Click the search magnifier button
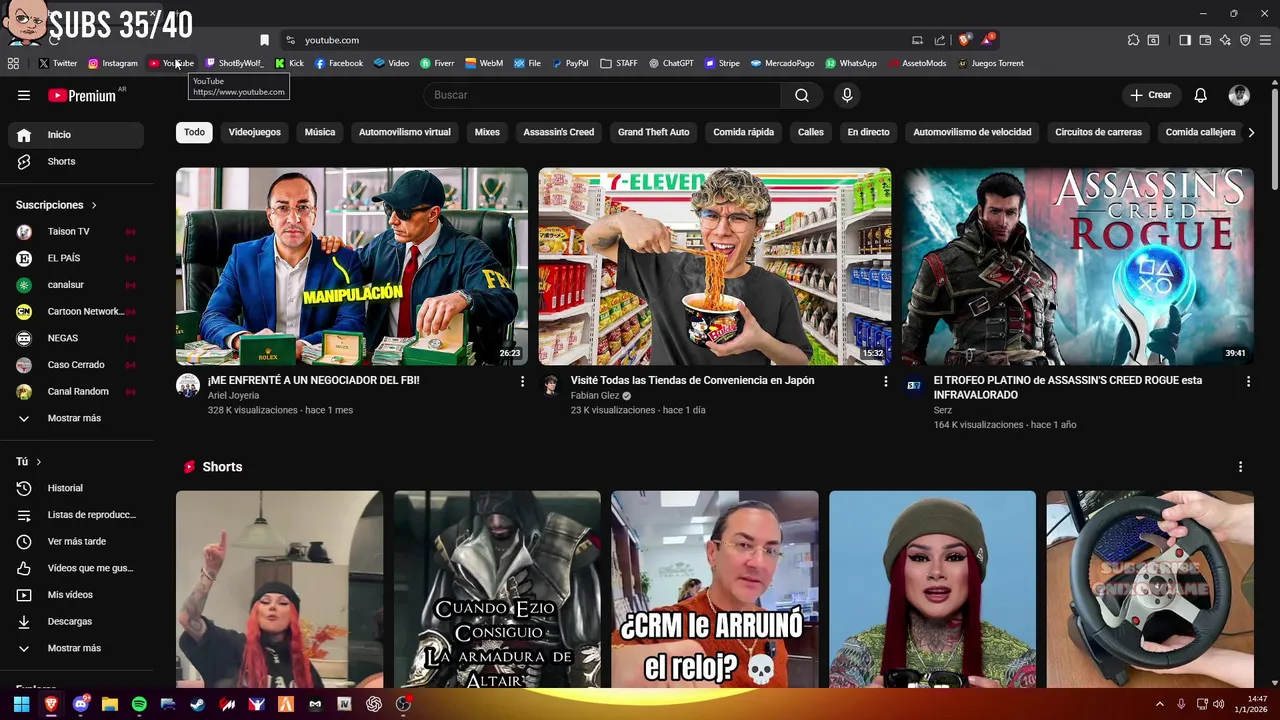1280x720 pixels. [x=802, y=95]
